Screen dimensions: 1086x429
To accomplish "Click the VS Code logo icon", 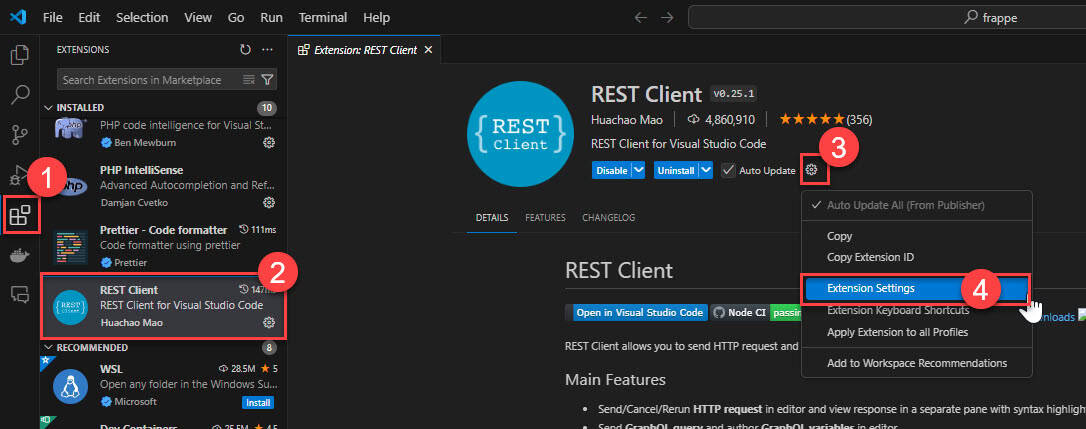I will [18, 17].
